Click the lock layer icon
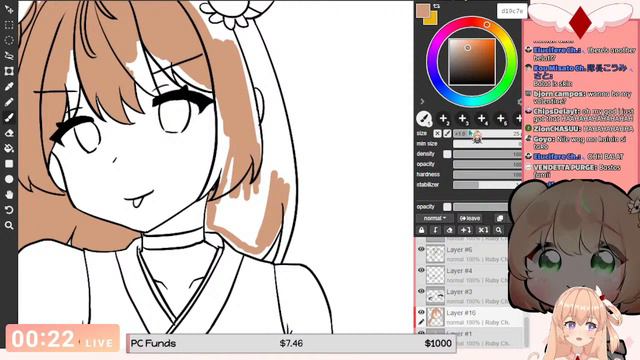 pos(422,230)
